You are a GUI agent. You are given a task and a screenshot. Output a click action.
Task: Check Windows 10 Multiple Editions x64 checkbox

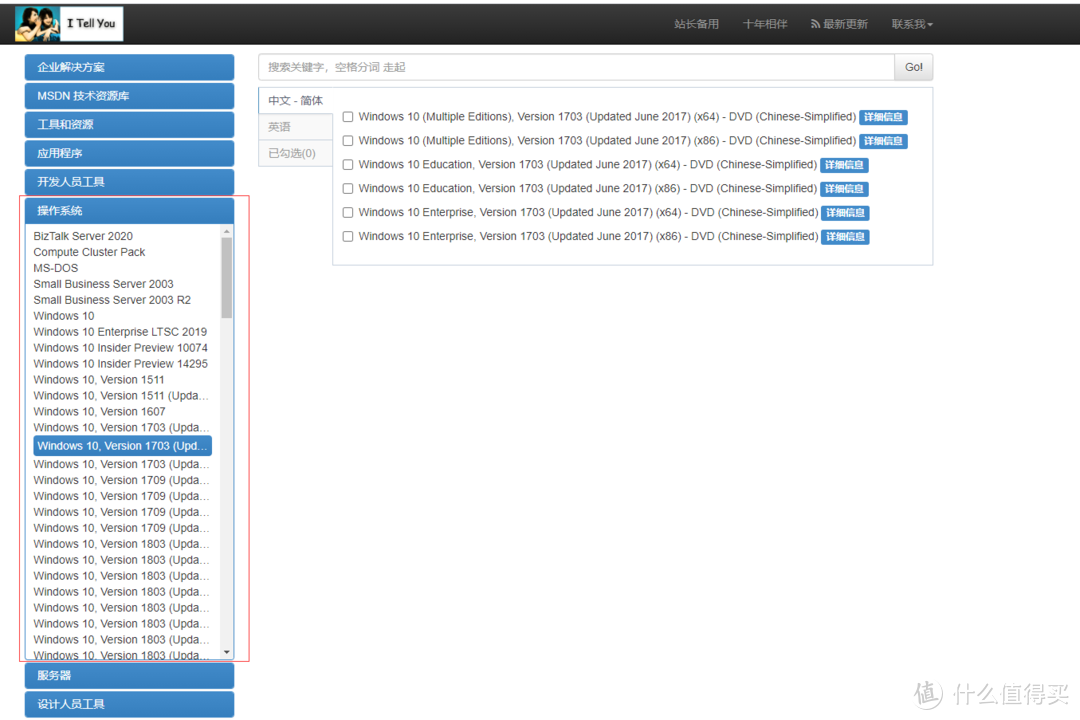tap(347, 116)
